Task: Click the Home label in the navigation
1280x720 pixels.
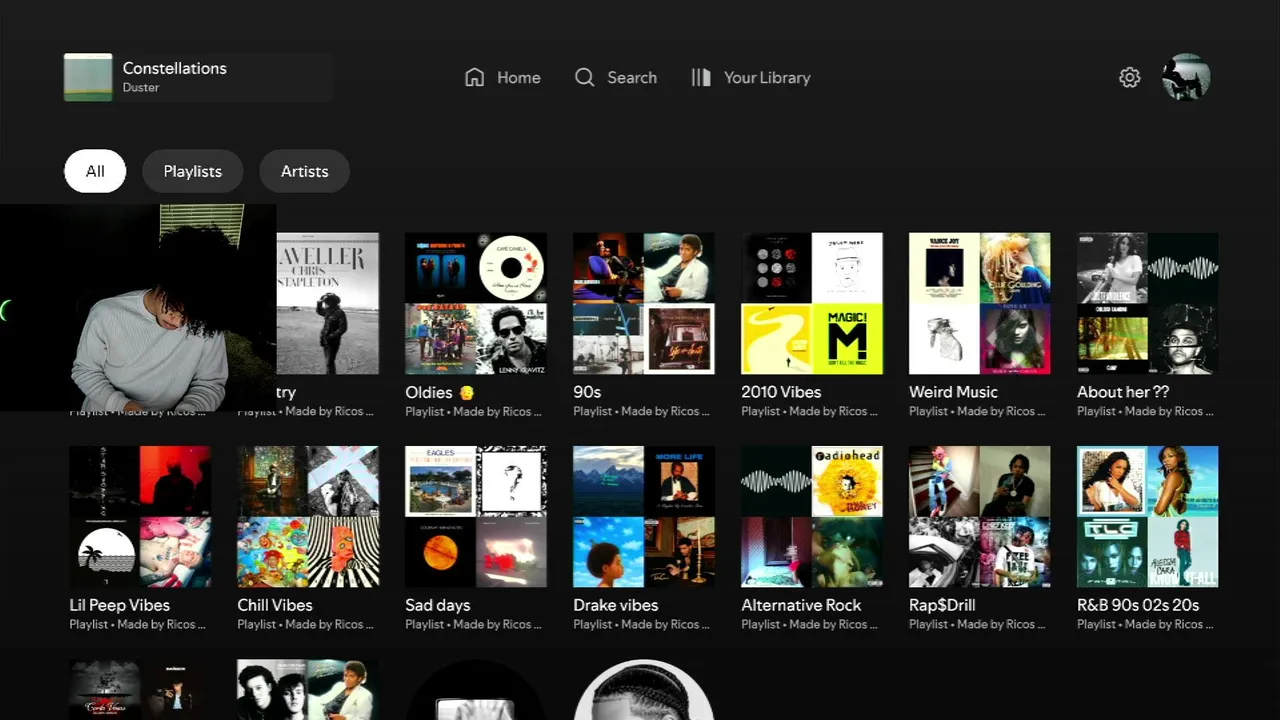Action: point(519,77)
